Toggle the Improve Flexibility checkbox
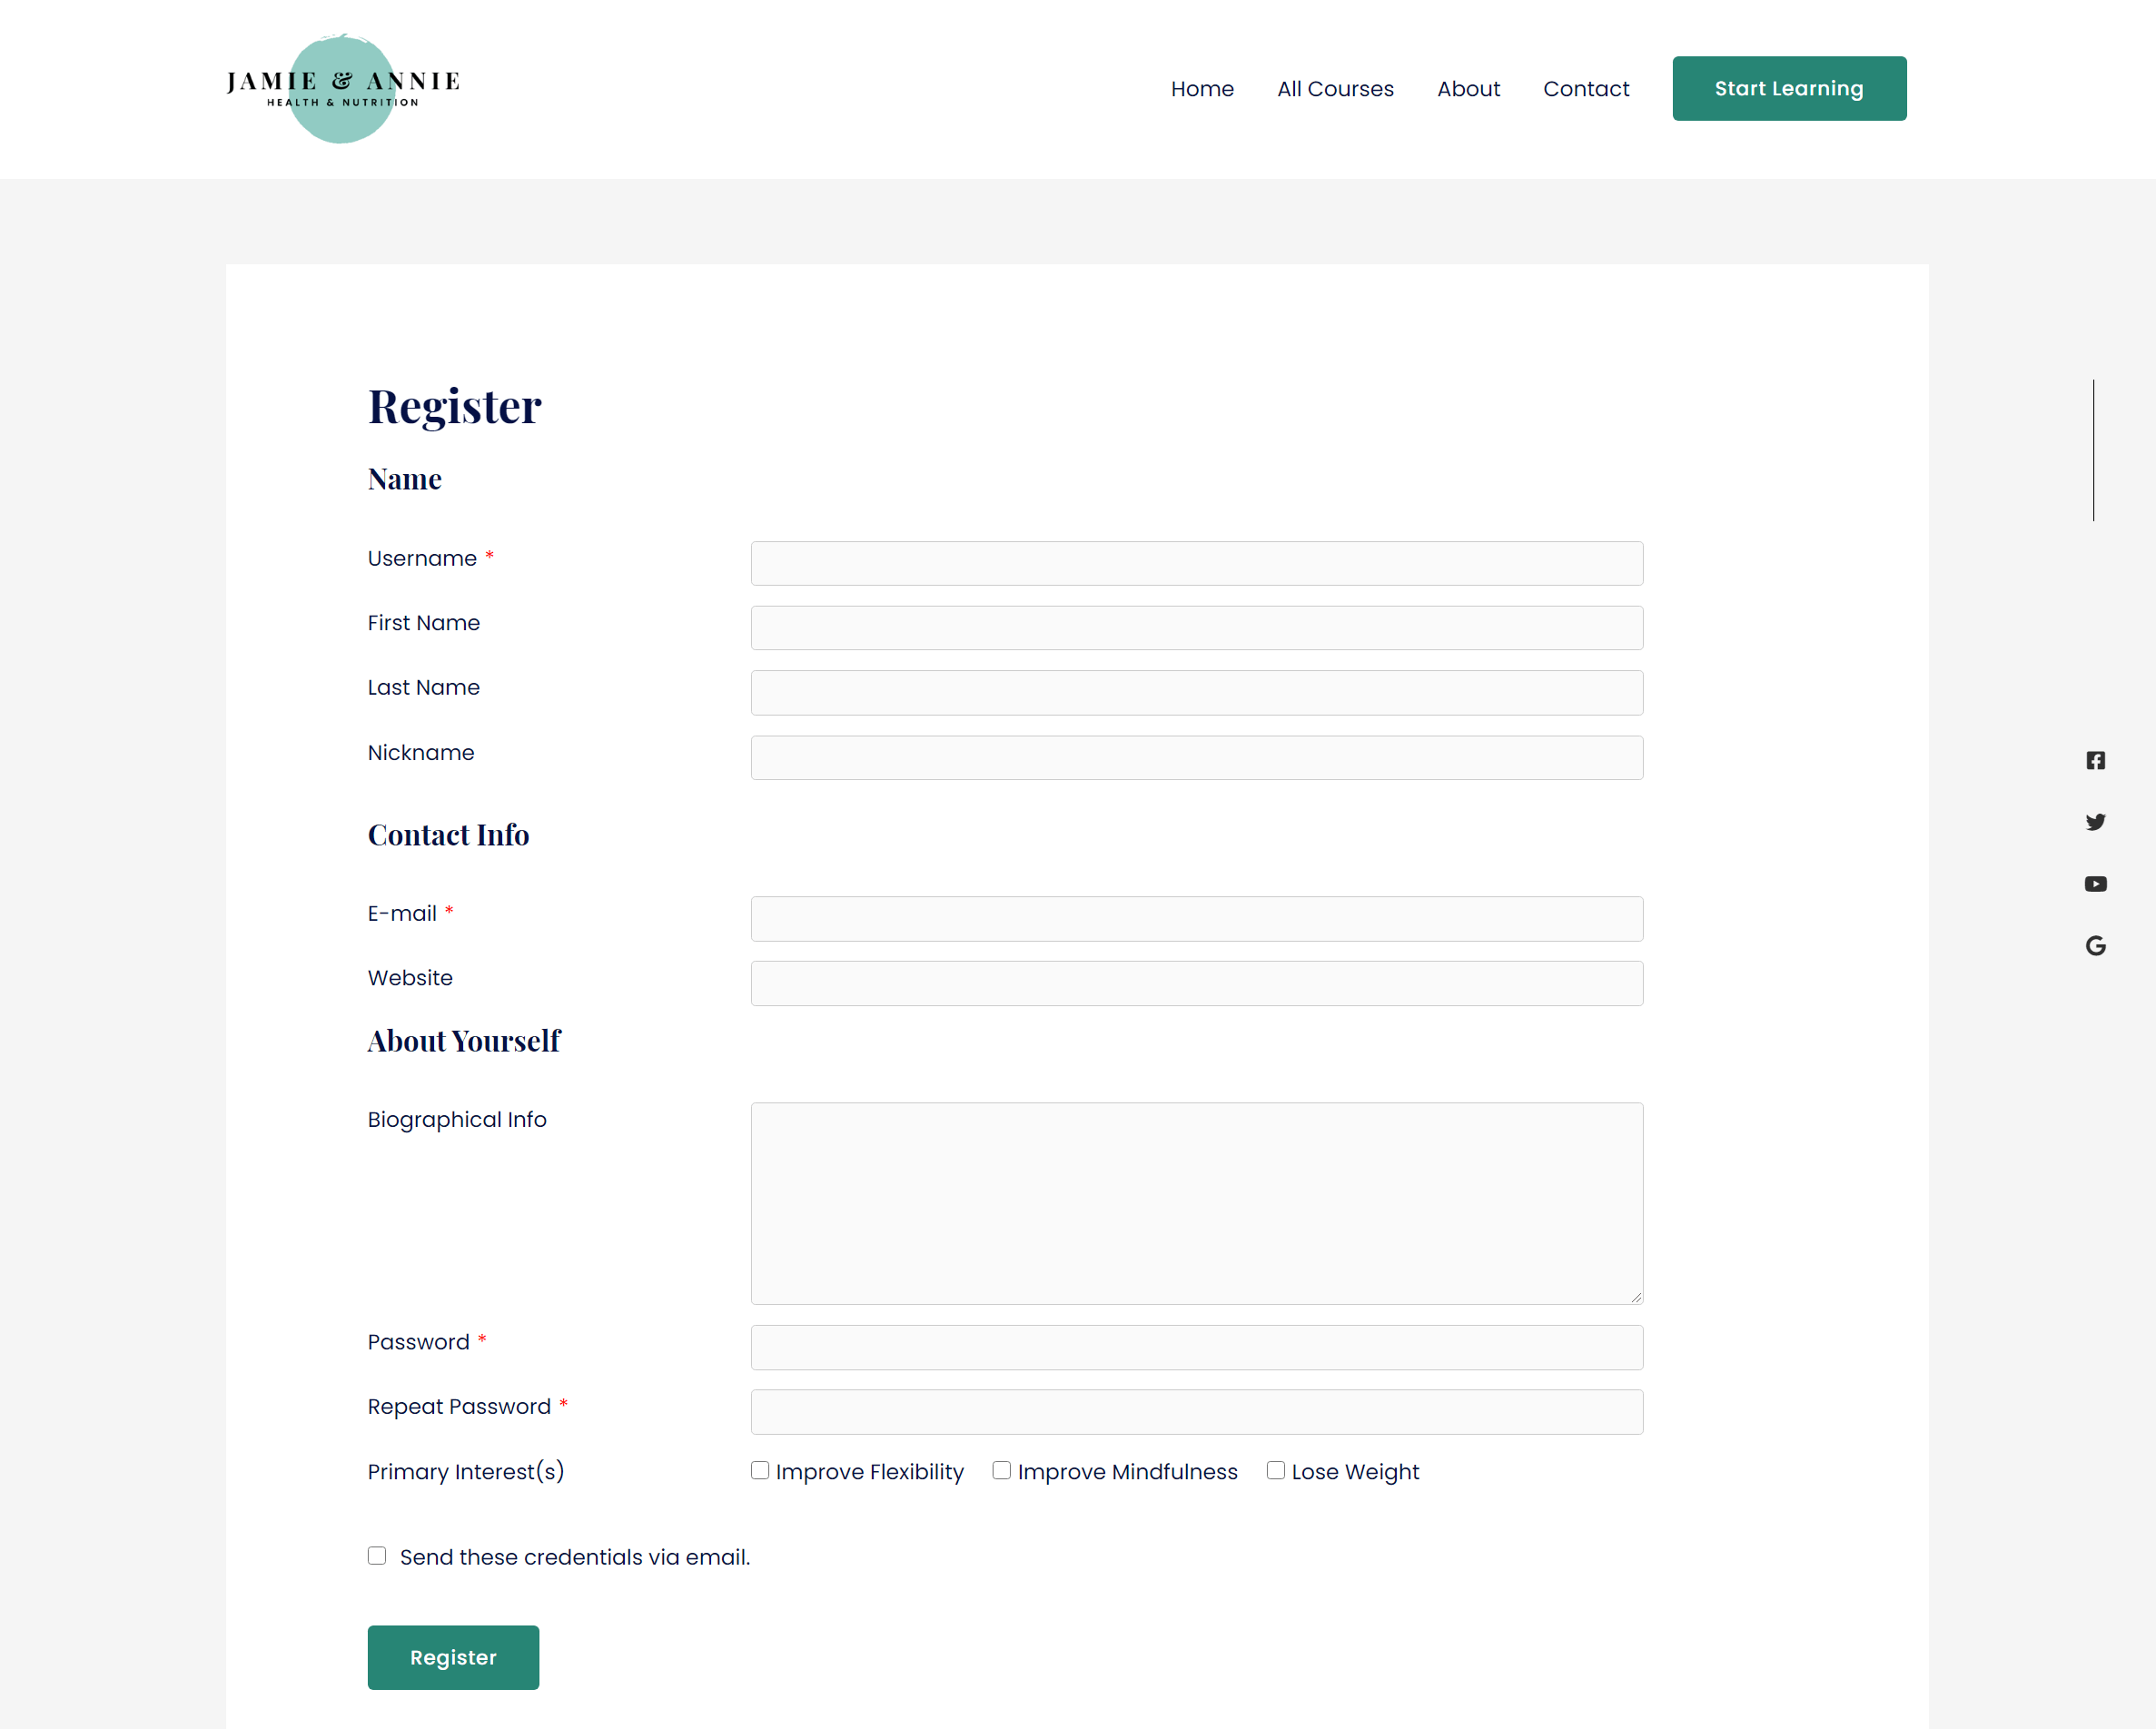2156x1729 pixels. point(758,1469)
